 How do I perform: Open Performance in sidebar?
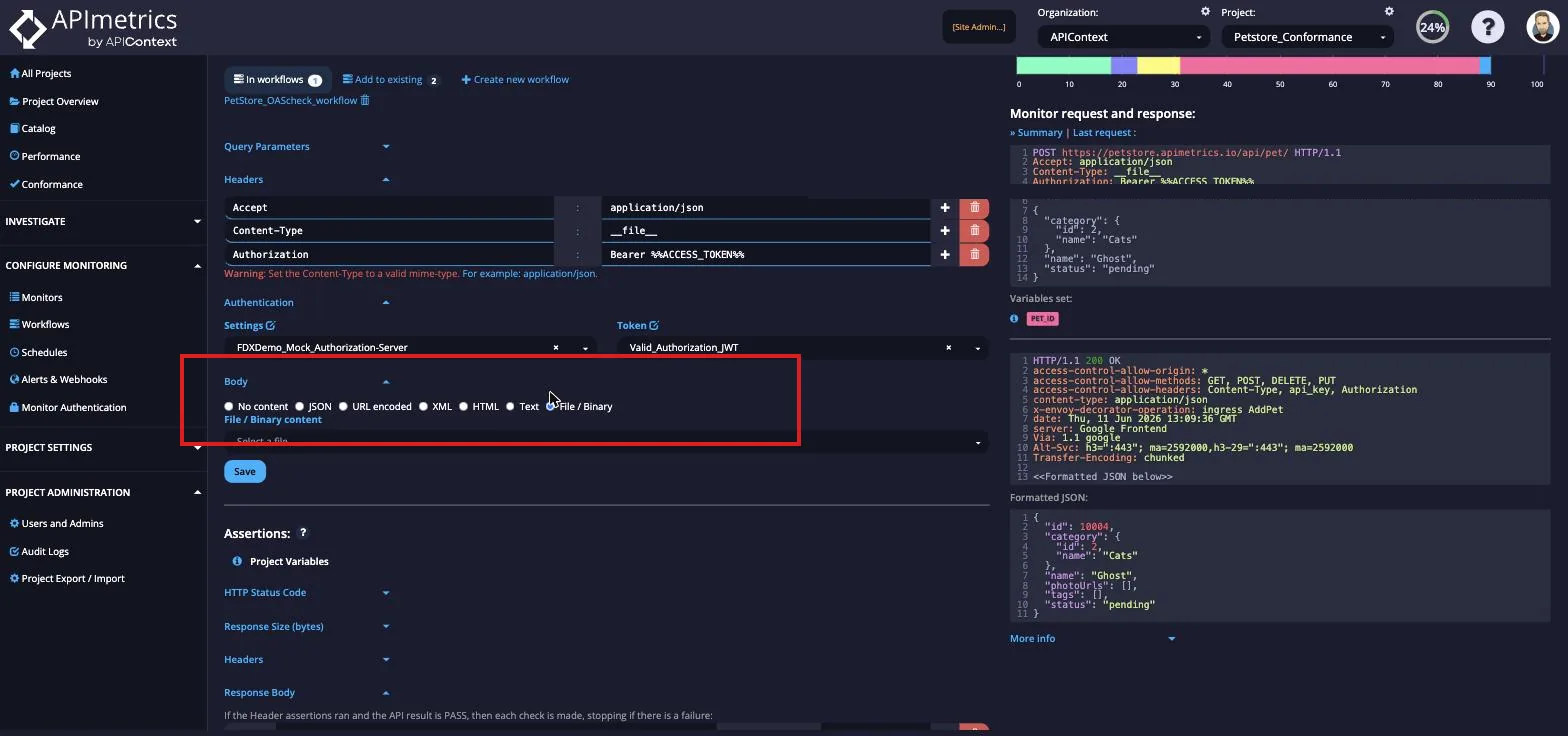pyautogui.click(x=45, y=157)
